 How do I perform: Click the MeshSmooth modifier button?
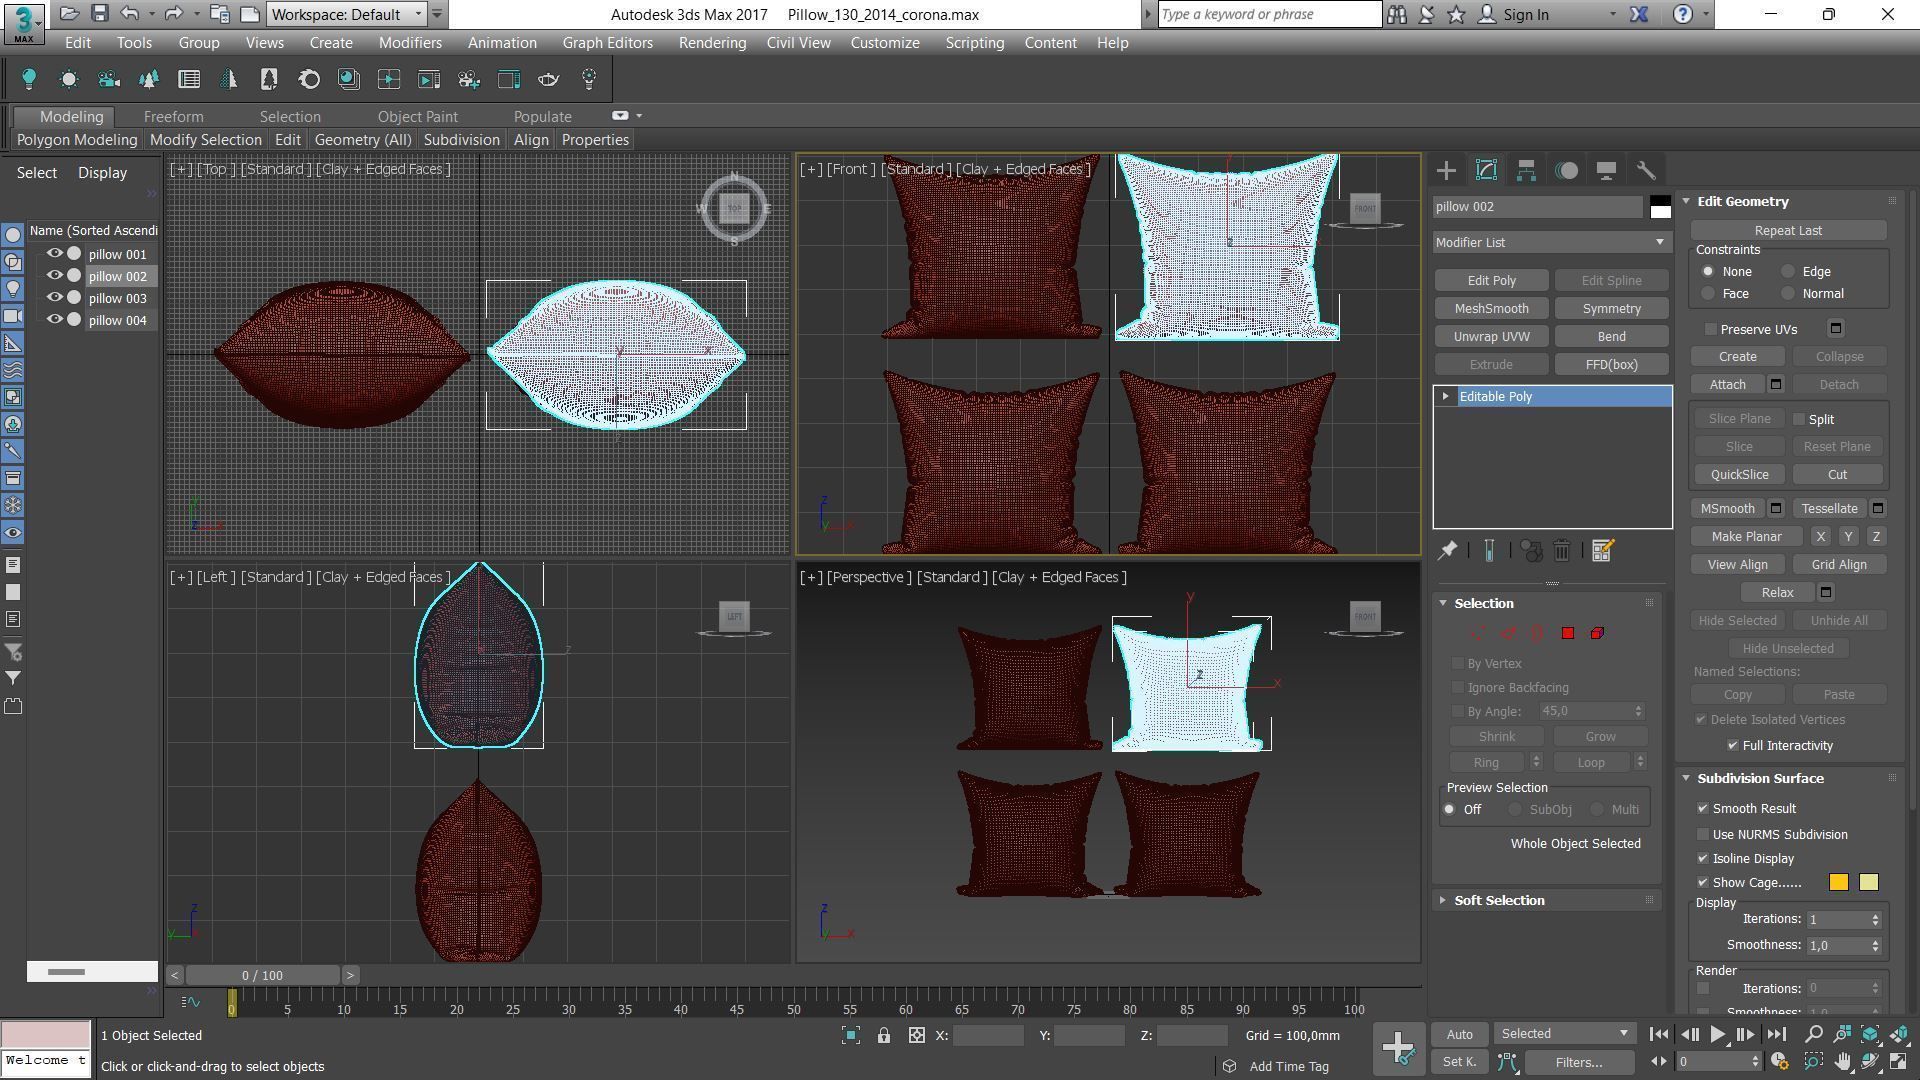click(1491, 309)
